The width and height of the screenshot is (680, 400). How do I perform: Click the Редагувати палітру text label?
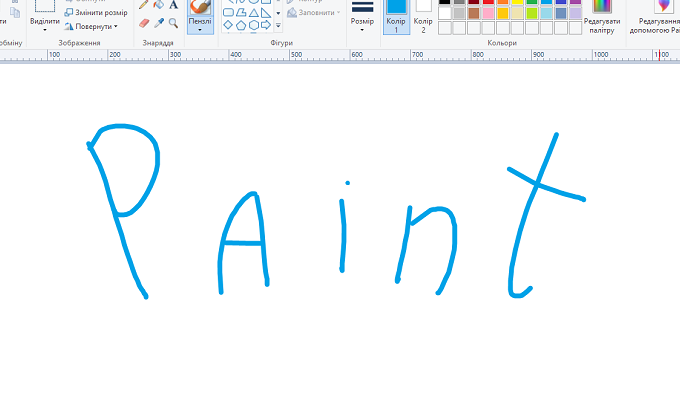click(x=602, y=26)
